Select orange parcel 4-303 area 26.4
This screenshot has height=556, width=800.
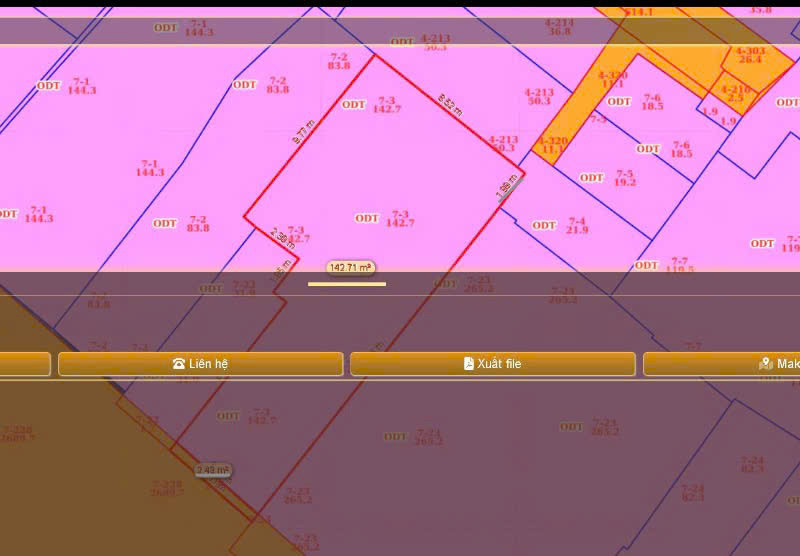tap(750, 55)
